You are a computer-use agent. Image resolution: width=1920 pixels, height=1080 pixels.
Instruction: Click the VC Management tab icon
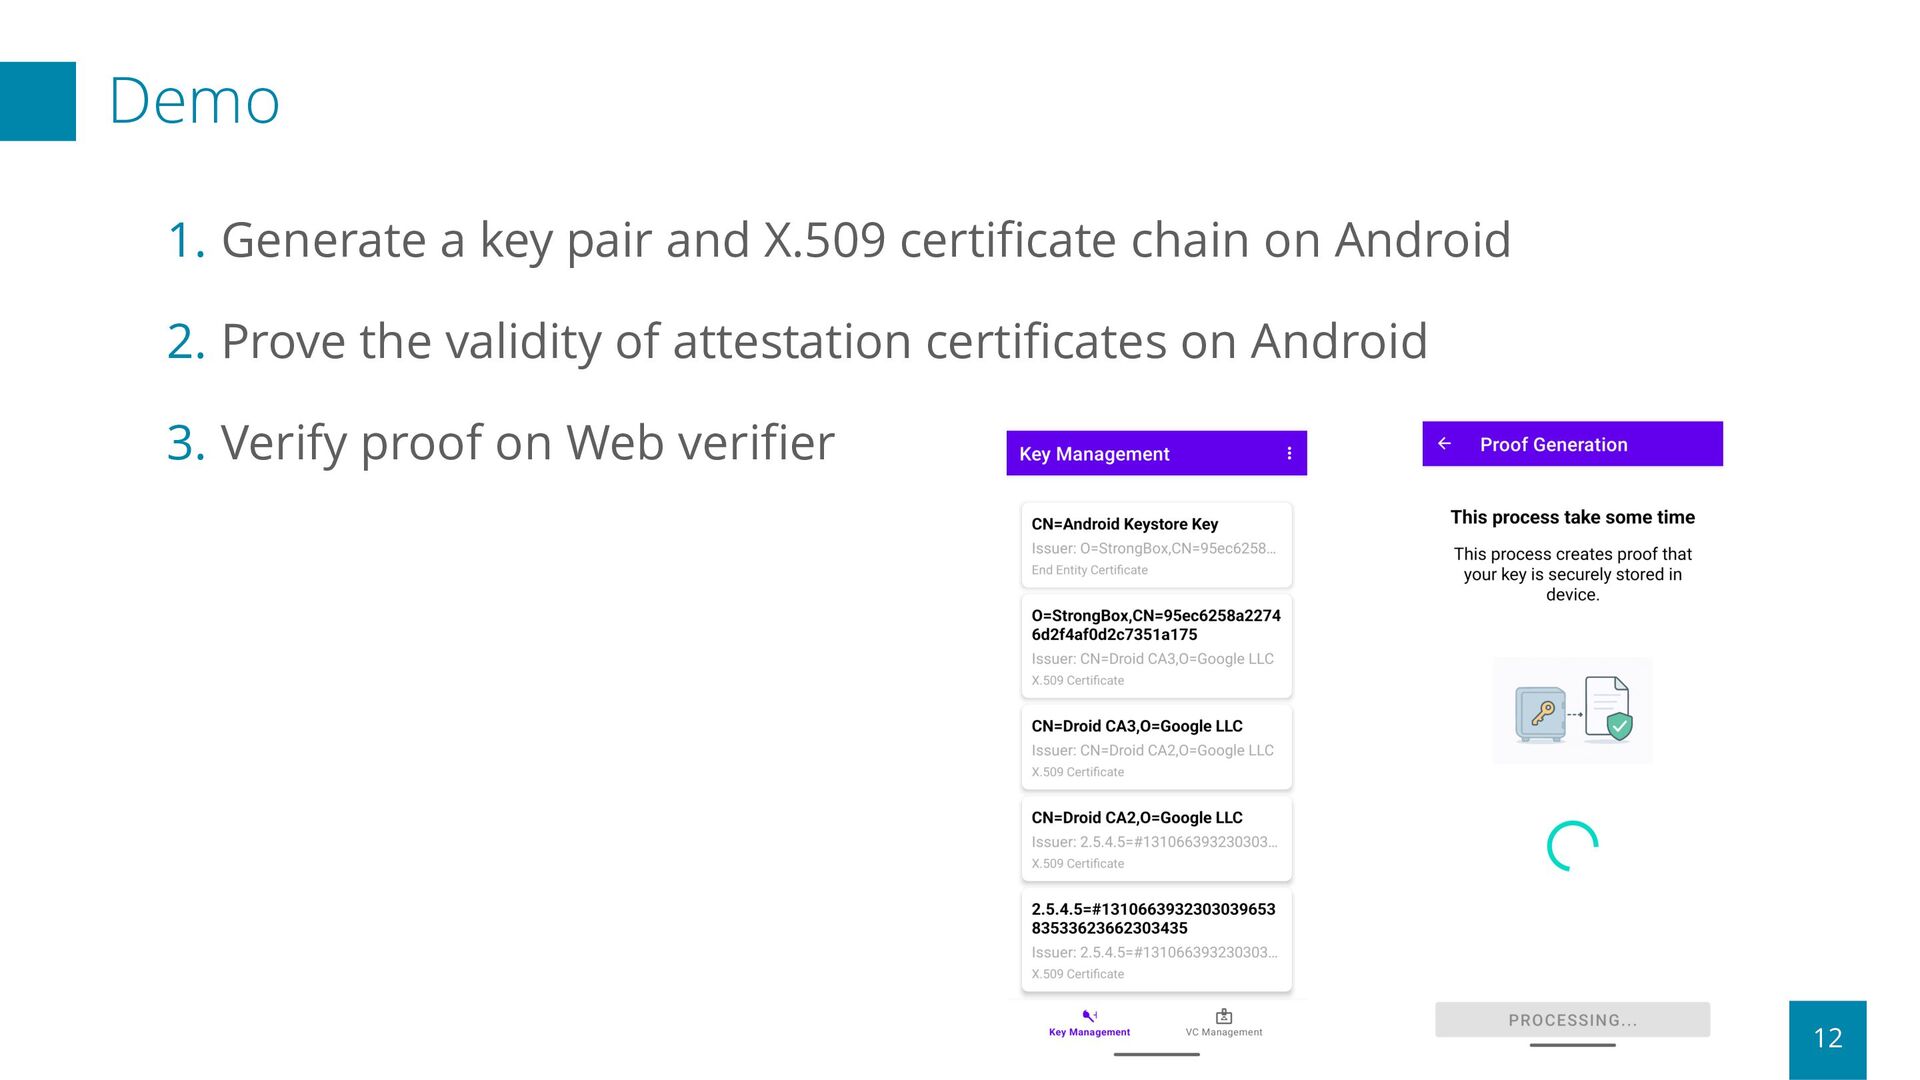(1223, 1016)
